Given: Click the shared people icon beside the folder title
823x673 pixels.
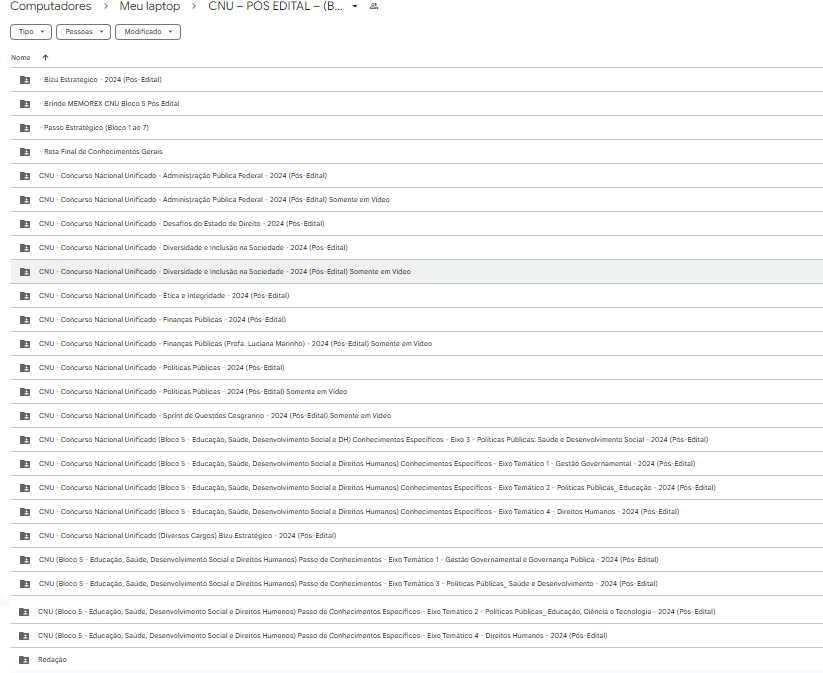Looking at the screenshot, I should coord(374,6).
